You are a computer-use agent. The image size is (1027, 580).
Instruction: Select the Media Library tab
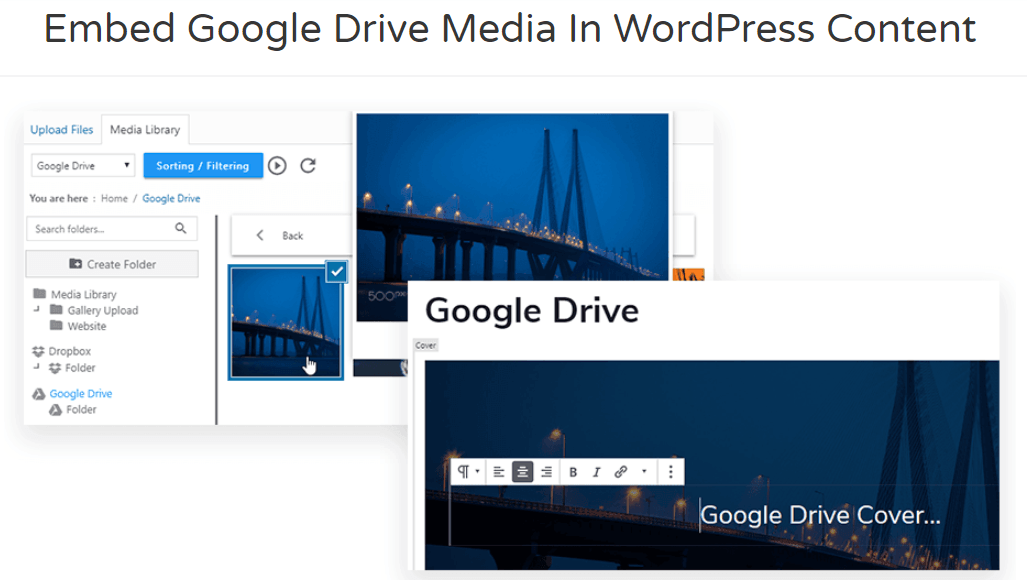point(145,130)
